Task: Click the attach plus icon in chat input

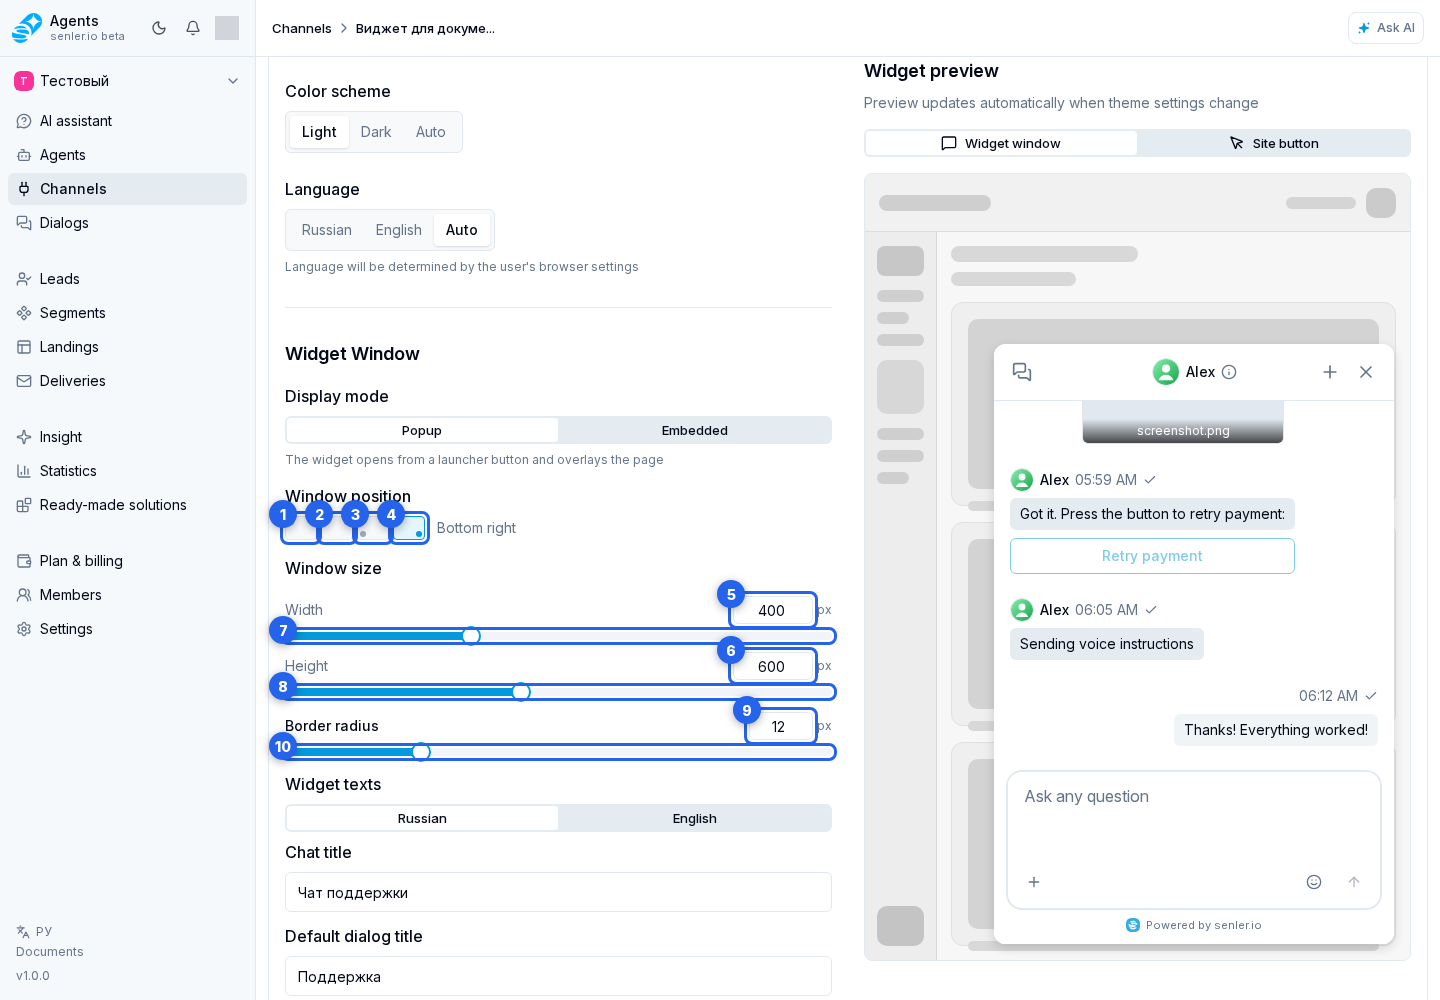Action: coord(1034,882)
